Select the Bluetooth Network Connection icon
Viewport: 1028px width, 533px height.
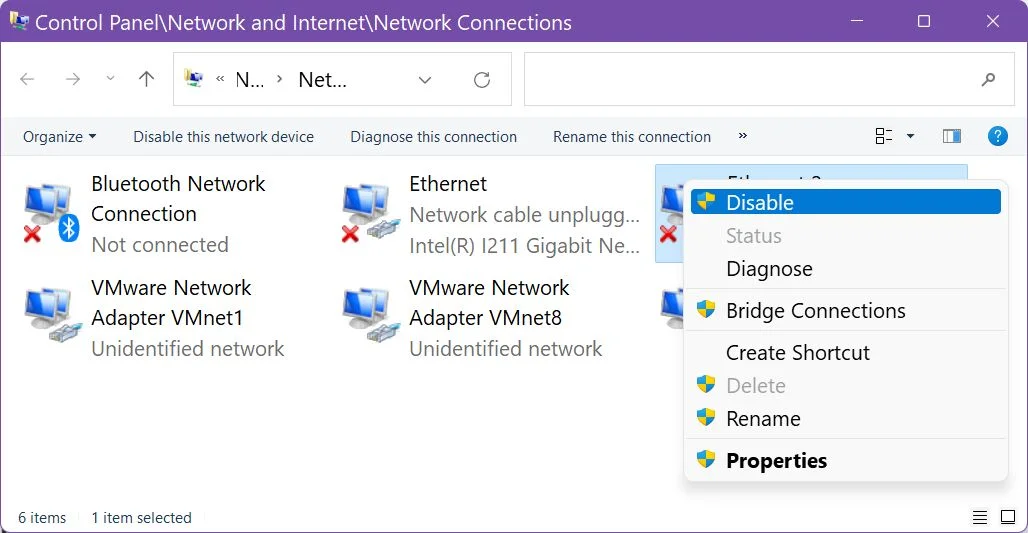[x=51, y=214]
